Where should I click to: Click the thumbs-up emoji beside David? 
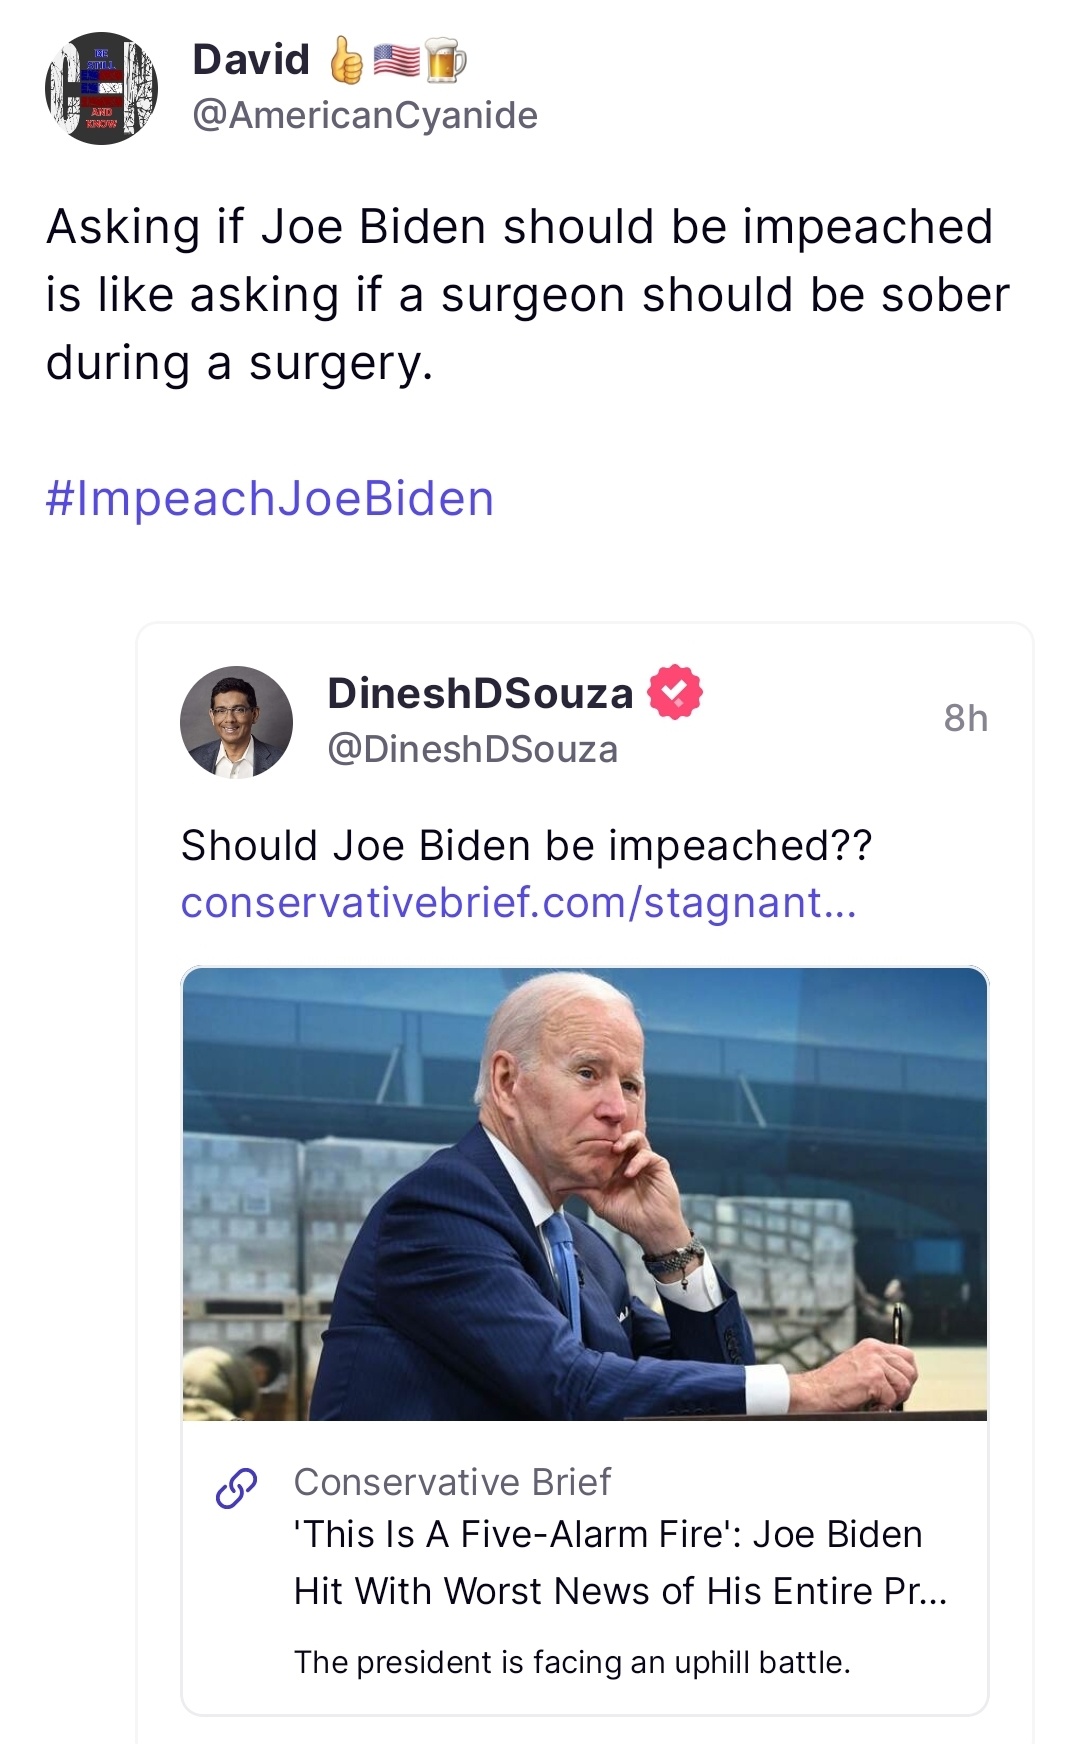(346, 60)
